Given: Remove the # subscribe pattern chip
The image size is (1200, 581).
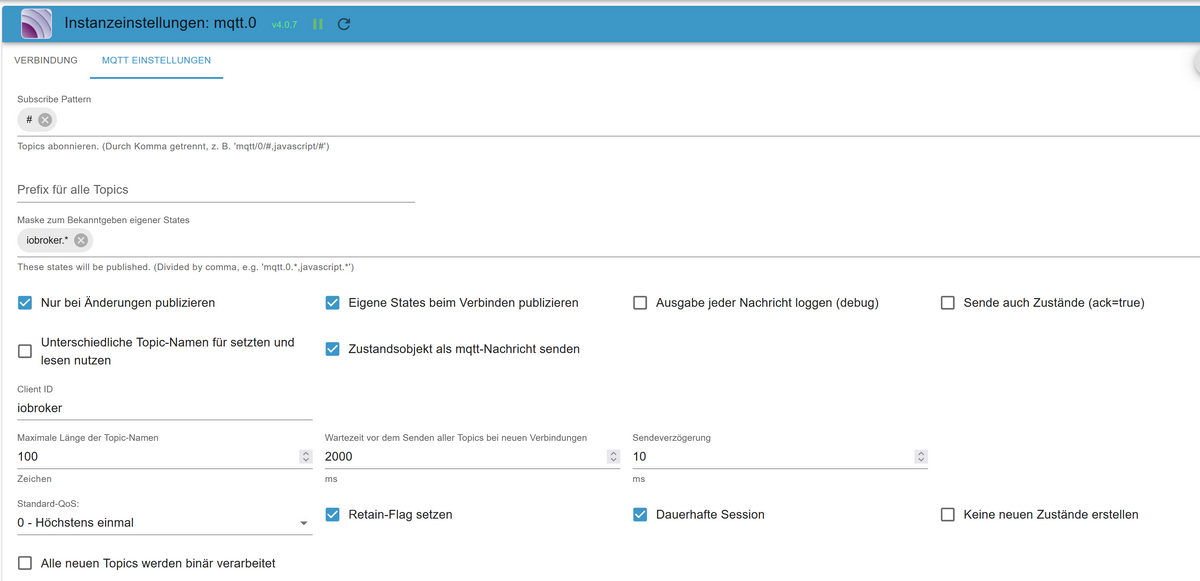Looking at the screenshot, I should click(45, 120).
